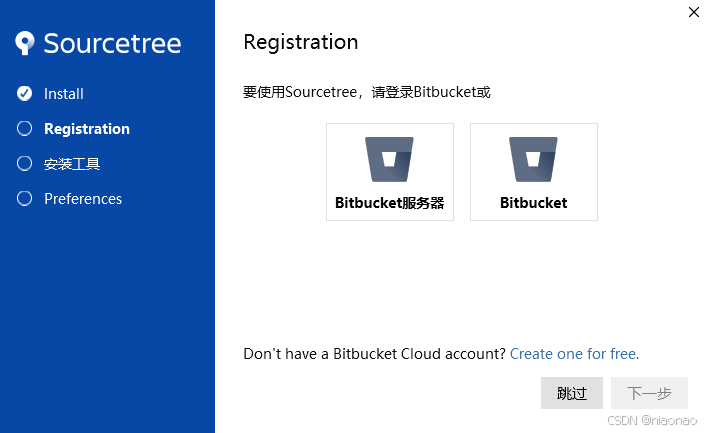Viewport: 713px width, 433px height.
Task: Click the Don't have a Bitbucket Cloud account text
Action: [x=374, y=354]
